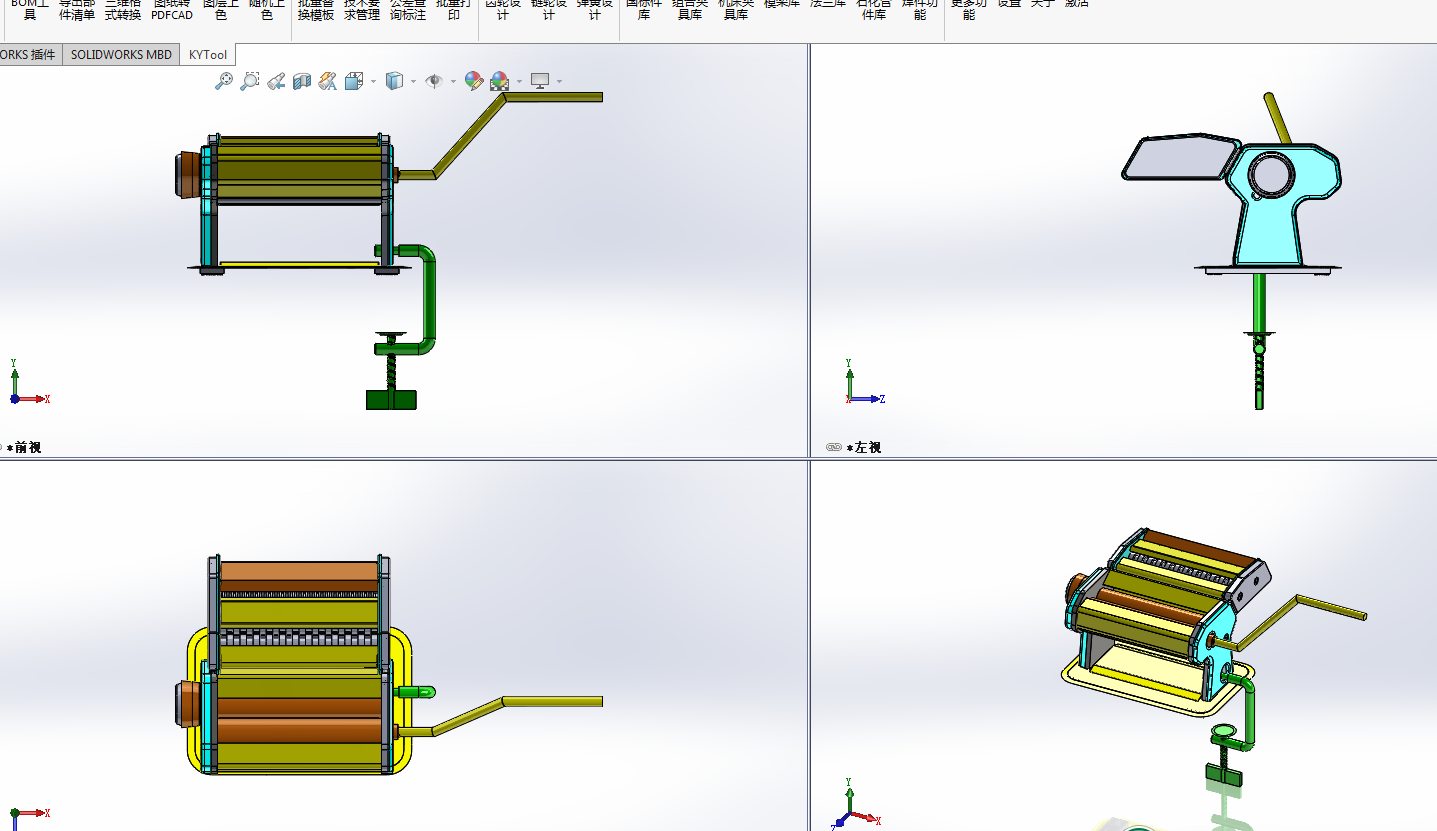
Task: Click the 激活 ribbon button
Action: (1077, 4)
